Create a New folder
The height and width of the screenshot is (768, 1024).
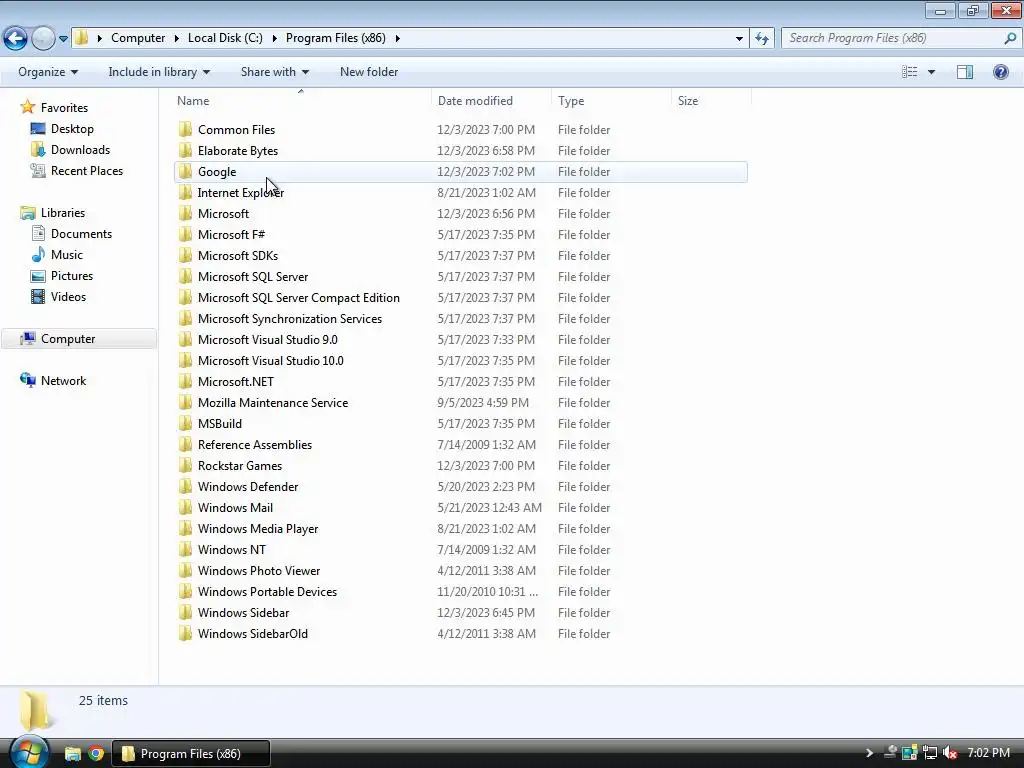369,72
